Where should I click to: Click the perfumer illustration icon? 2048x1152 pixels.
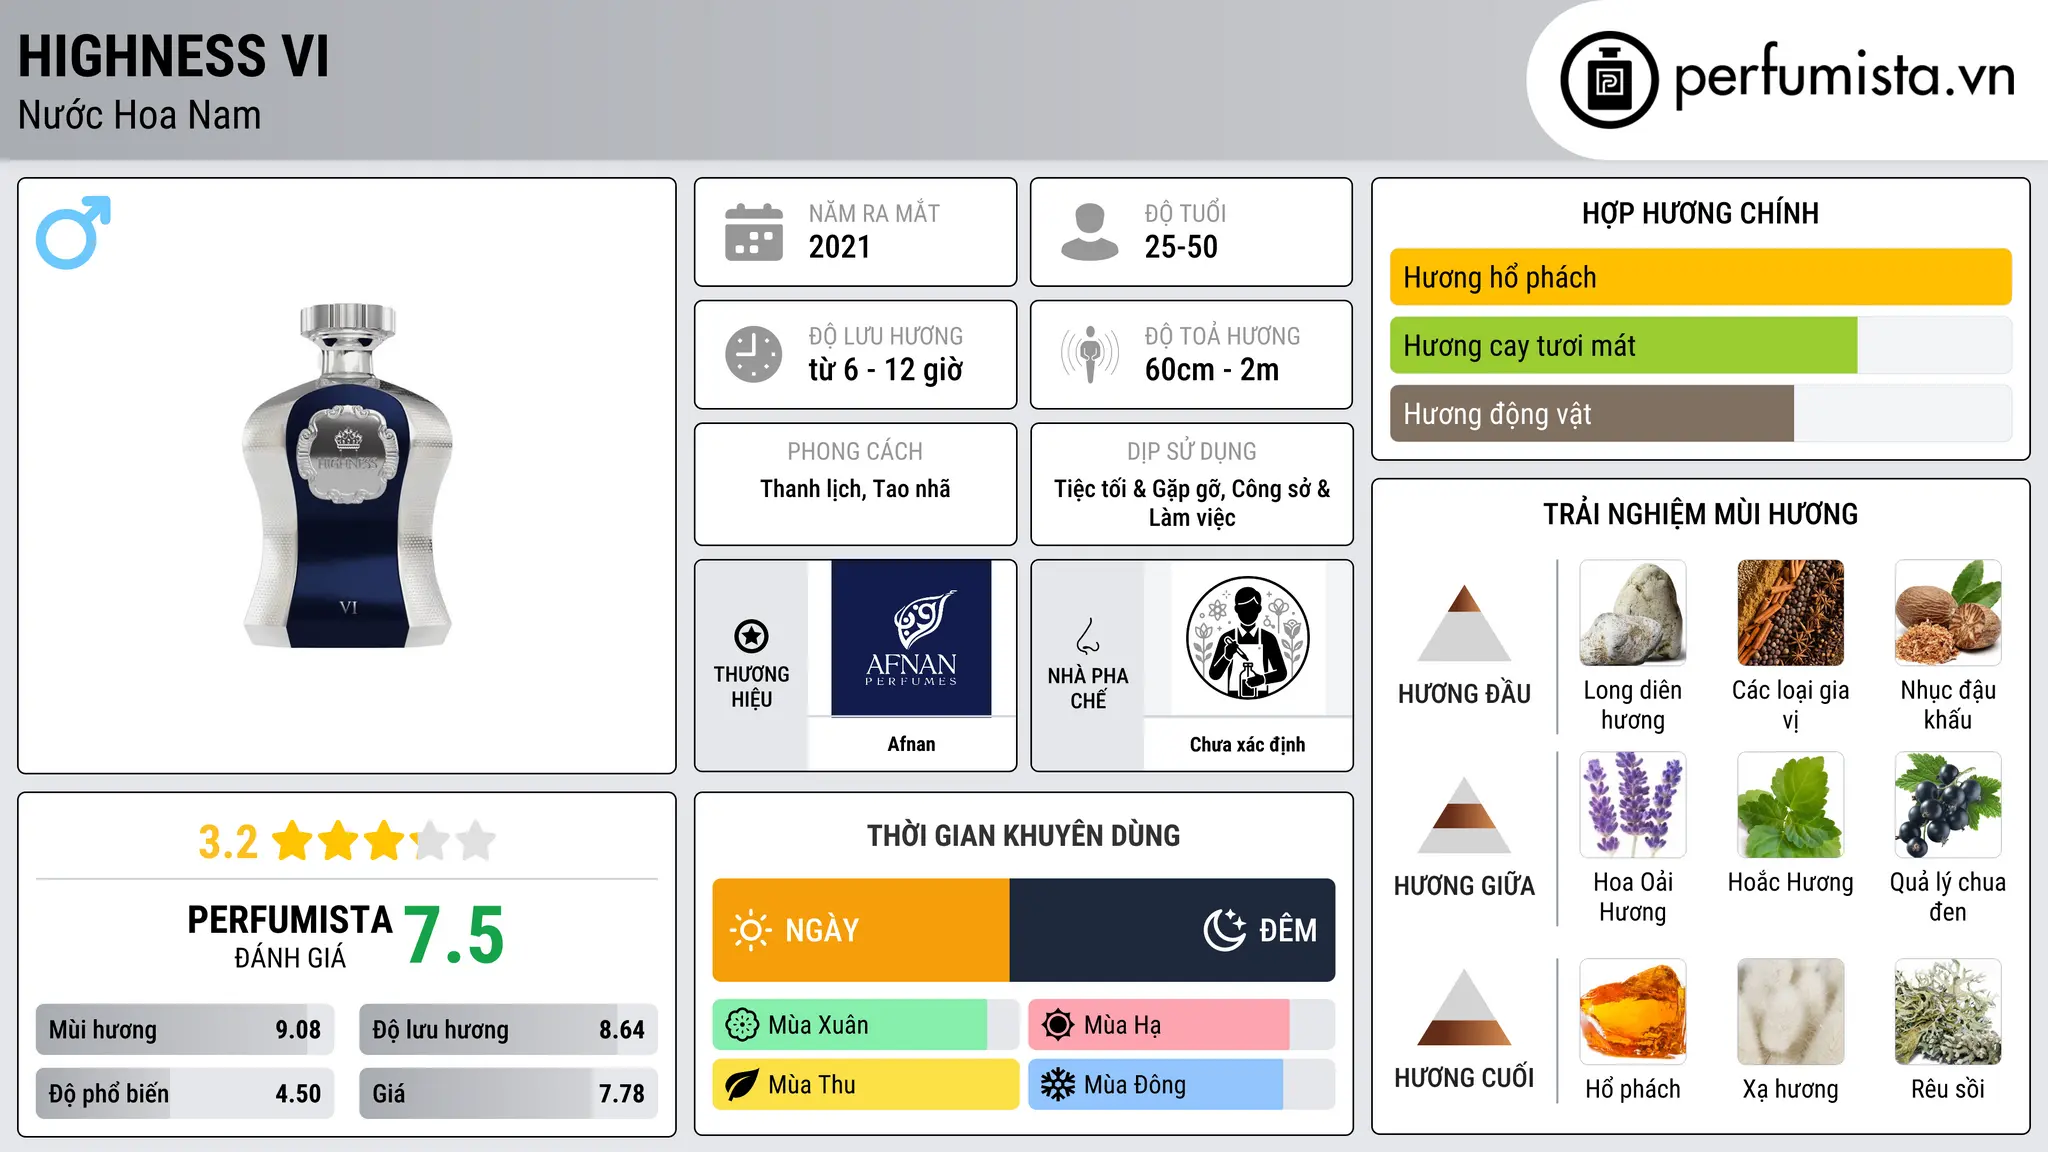[x=1247, y=638]
